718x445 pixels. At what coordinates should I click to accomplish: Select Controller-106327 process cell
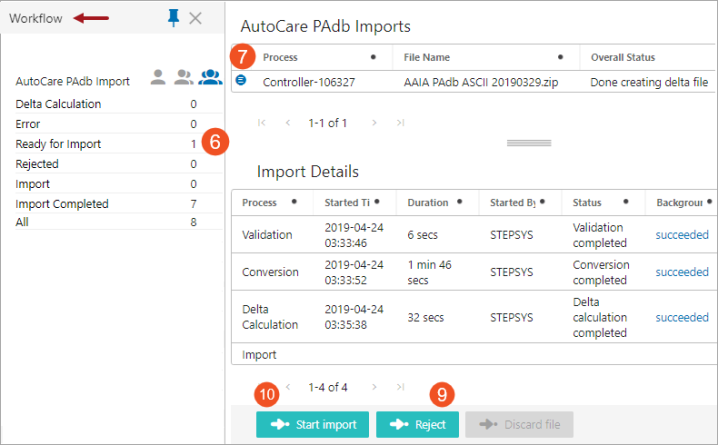click(x=309, y=82)
